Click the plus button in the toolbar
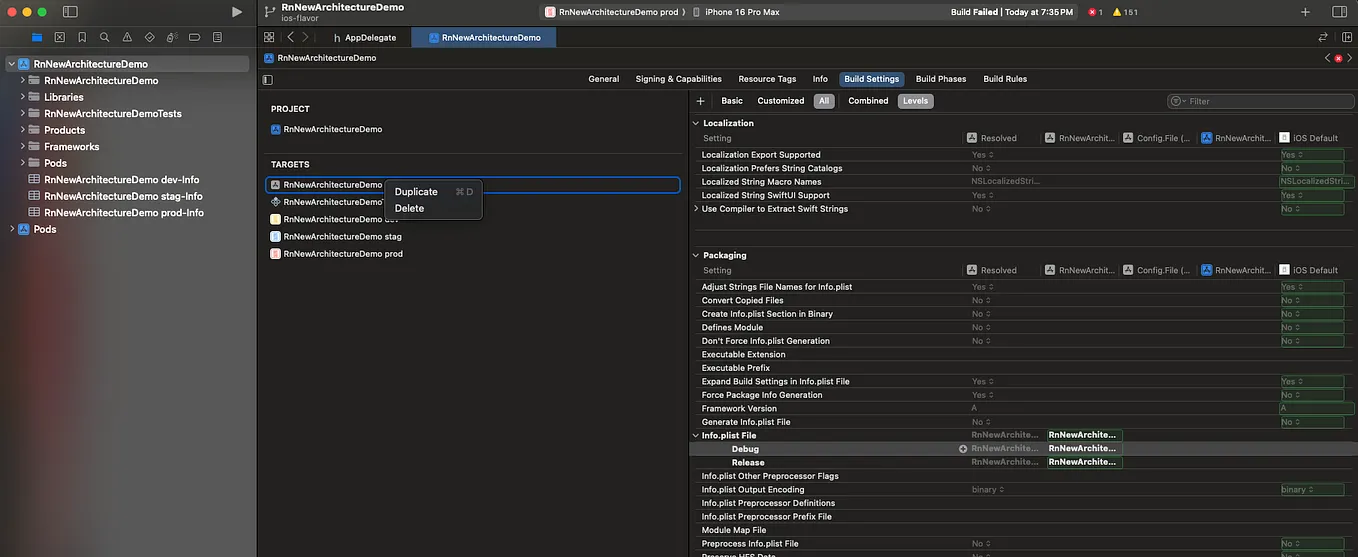The height and width of the screenshot is (557, 1358). click(x=1305, y=12)
